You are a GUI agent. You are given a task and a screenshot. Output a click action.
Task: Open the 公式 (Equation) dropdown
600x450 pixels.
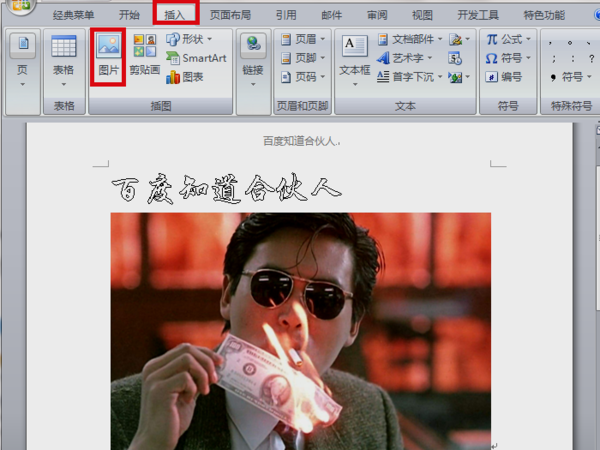point(509,39)
